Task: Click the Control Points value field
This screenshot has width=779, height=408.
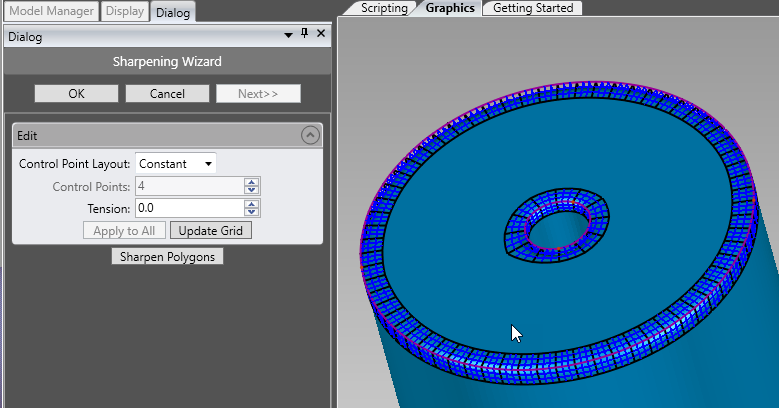Action: 189,186
